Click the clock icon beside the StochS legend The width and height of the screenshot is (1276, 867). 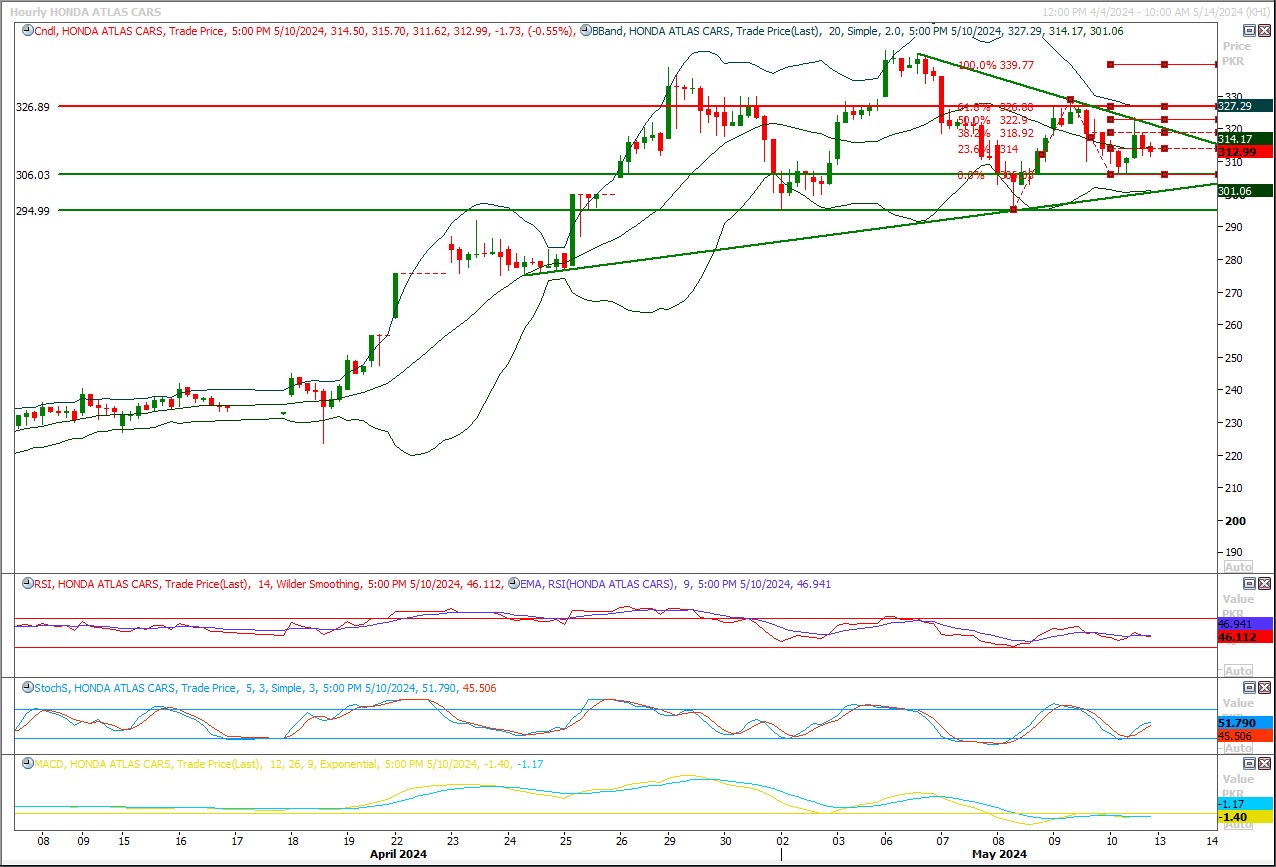coord(27,688)
